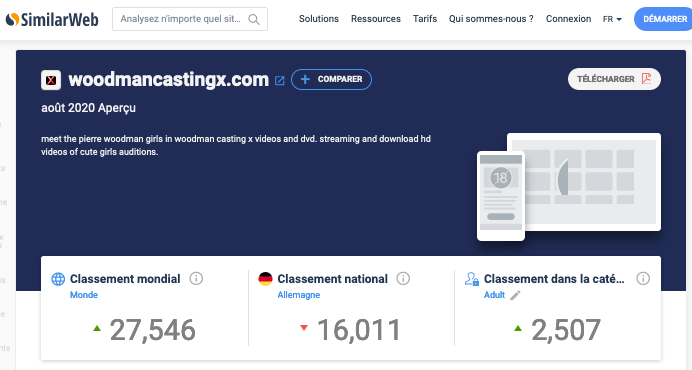Show info for Classement dans la catégorie
The image size is (692, 370).
pos(643,279)
